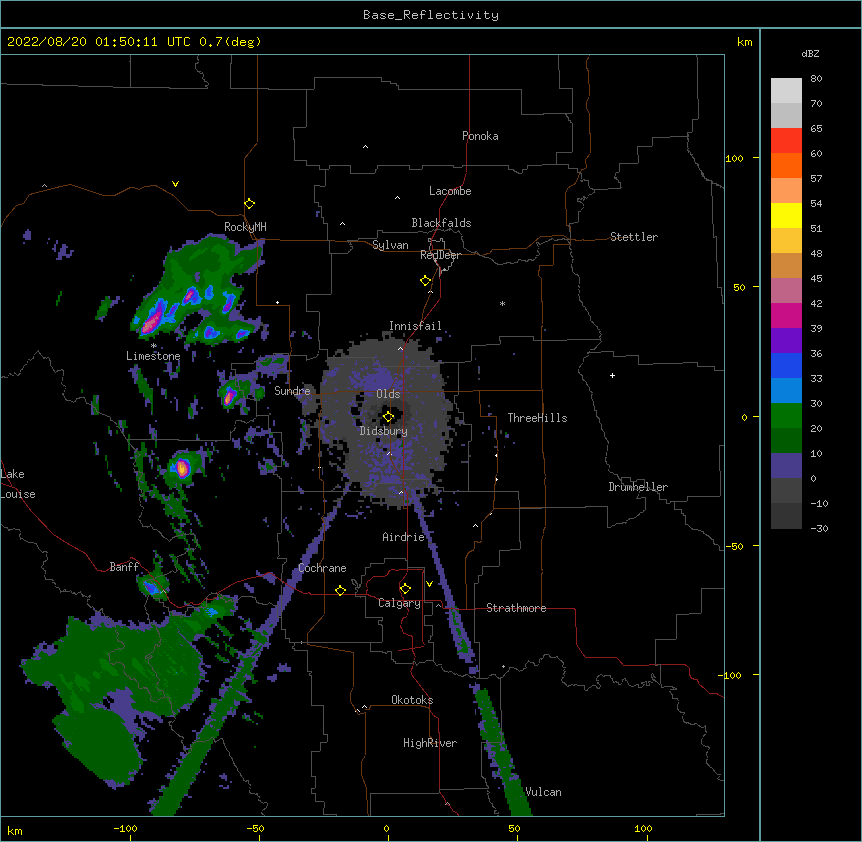Click the Strathmore town label
The height and width of the screenshot is (842, 862).
(516, 608)
